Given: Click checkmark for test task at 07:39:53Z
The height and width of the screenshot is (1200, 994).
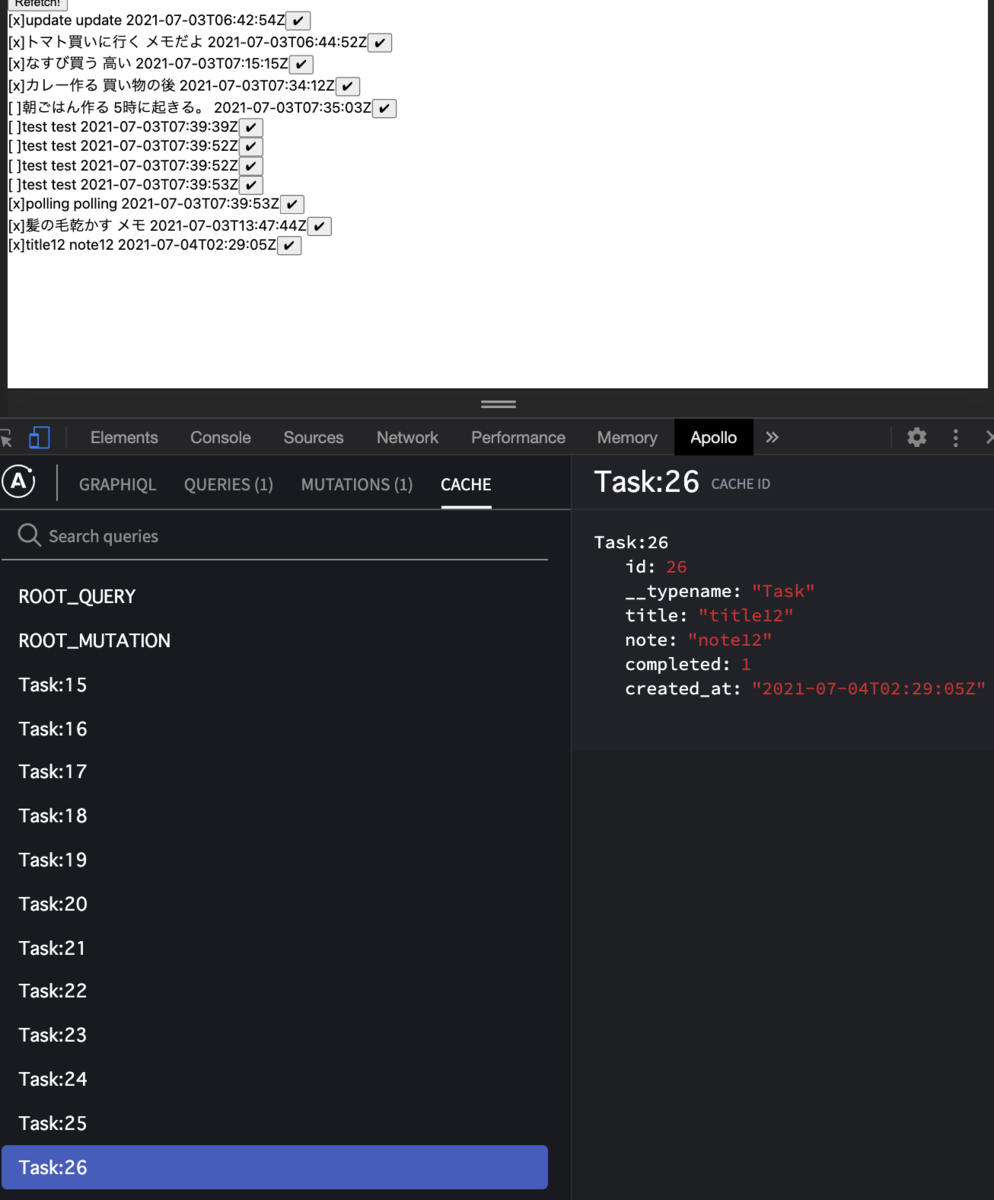Looking at the screenshot, I should [251, 185].
